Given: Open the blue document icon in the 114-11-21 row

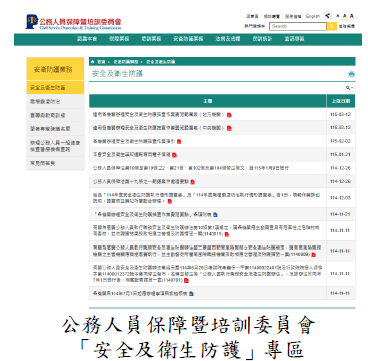Looking at the screenshot, I should pos(215,214).
